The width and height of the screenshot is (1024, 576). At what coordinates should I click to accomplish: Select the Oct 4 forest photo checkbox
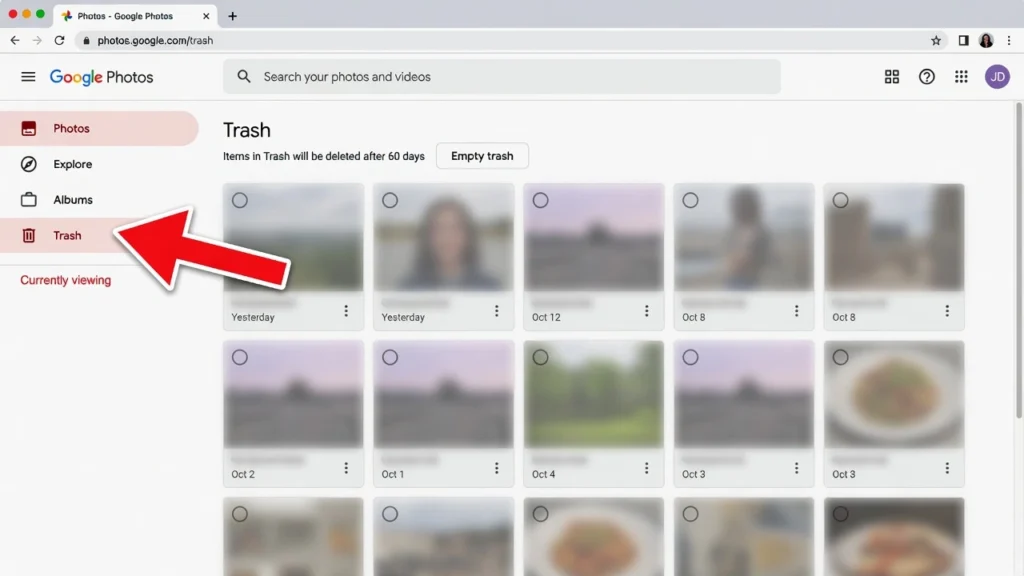coord(540,357)
